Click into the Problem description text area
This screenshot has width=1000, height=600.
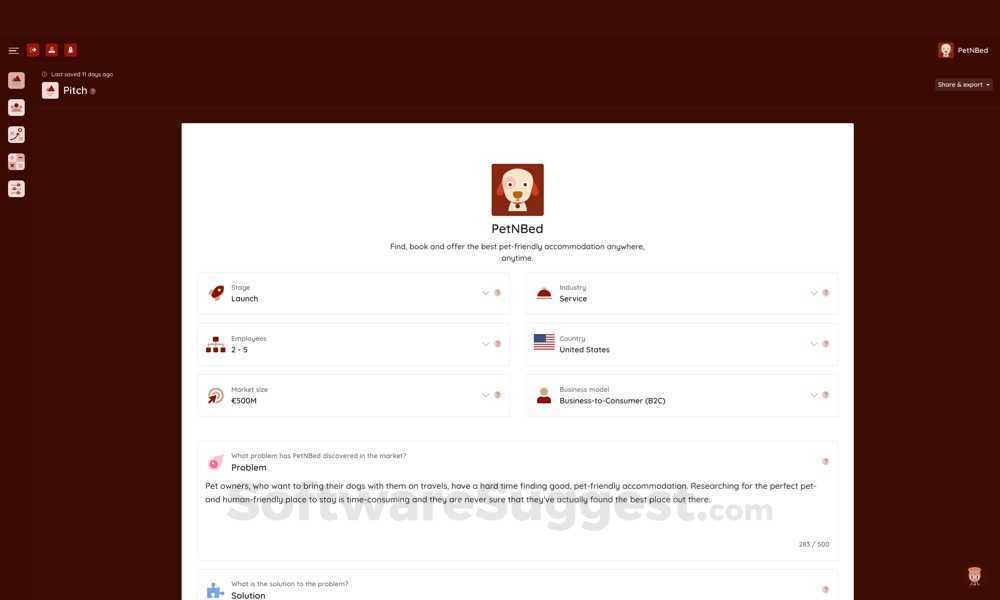[x=517, y=510]
